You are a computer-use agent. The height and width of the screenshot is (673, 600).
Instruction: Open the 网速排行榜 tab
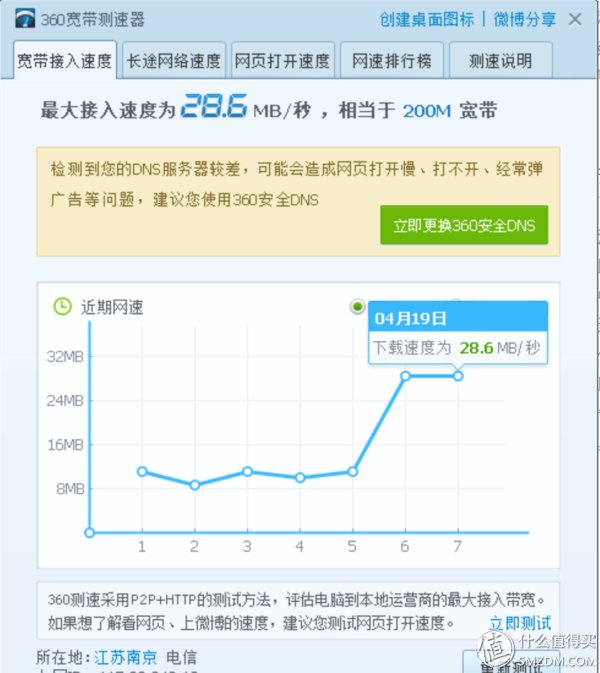click(x=392, y=61)
